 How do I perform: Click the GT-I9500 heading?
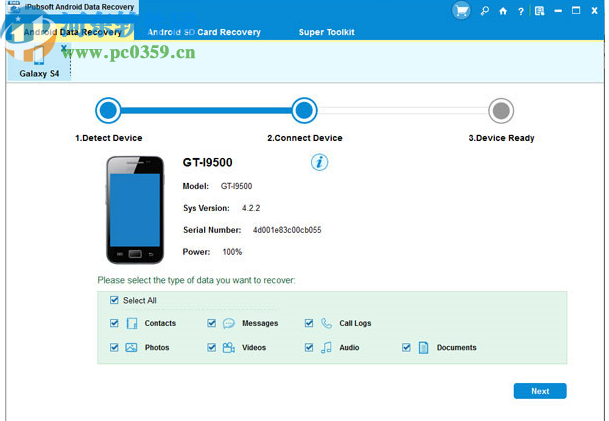(207, 162)
